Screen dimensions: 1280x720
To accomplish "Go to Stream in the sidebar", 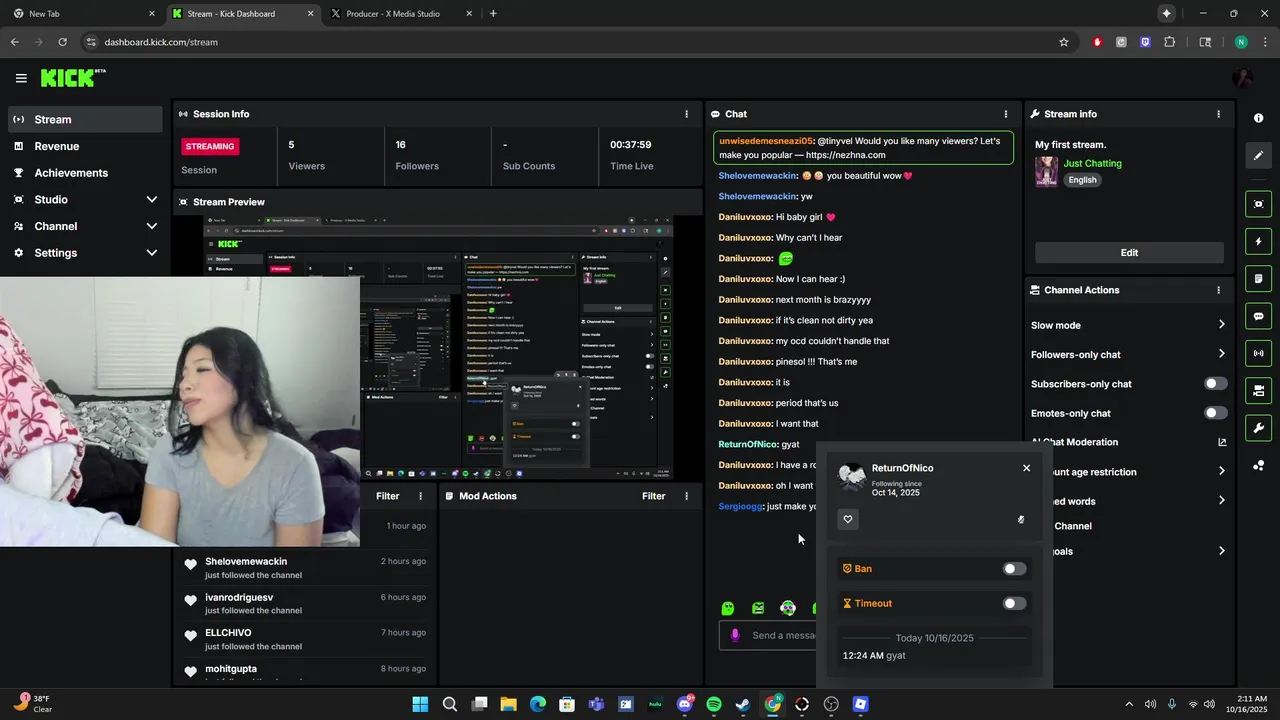I will click(x=86, y=119).
